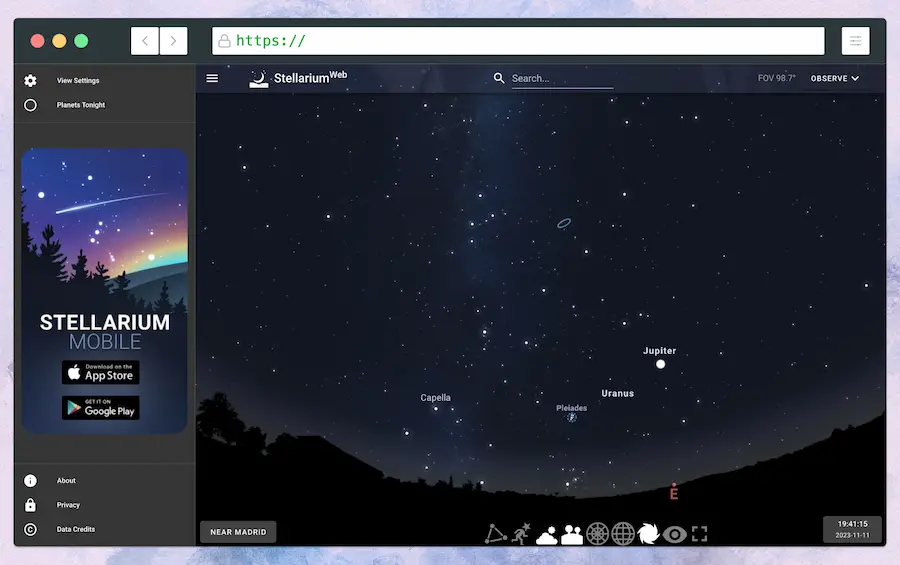Download on the App Store button
This screenshot has width=900, height=565.
(x=101, y=373)
